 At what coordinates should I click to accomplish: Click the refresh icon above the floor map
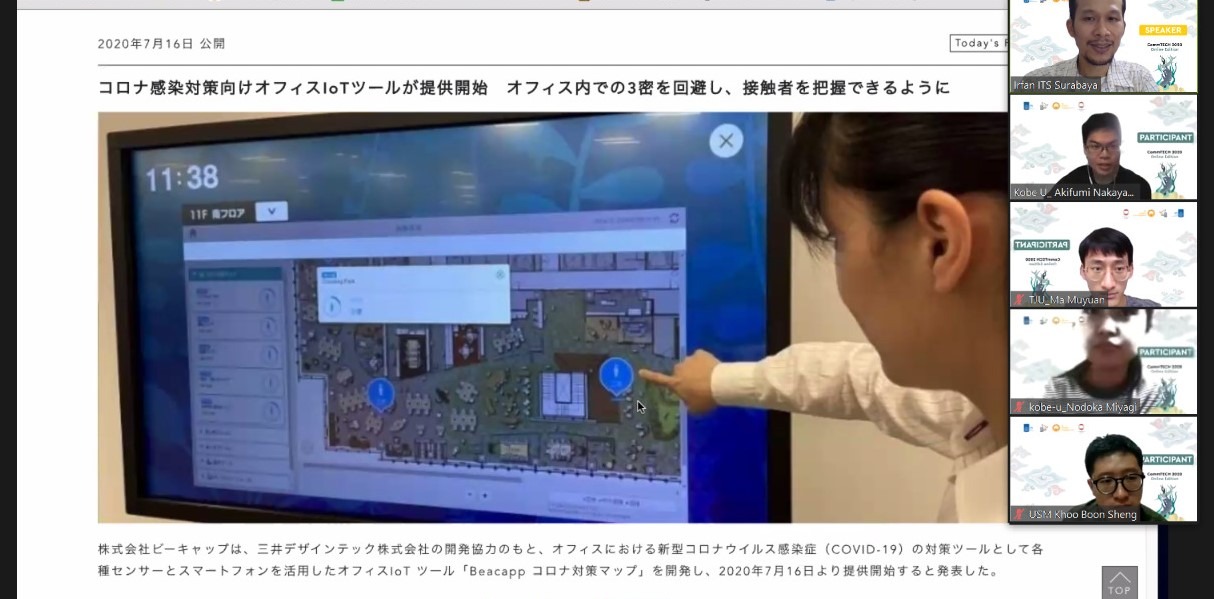674,218
